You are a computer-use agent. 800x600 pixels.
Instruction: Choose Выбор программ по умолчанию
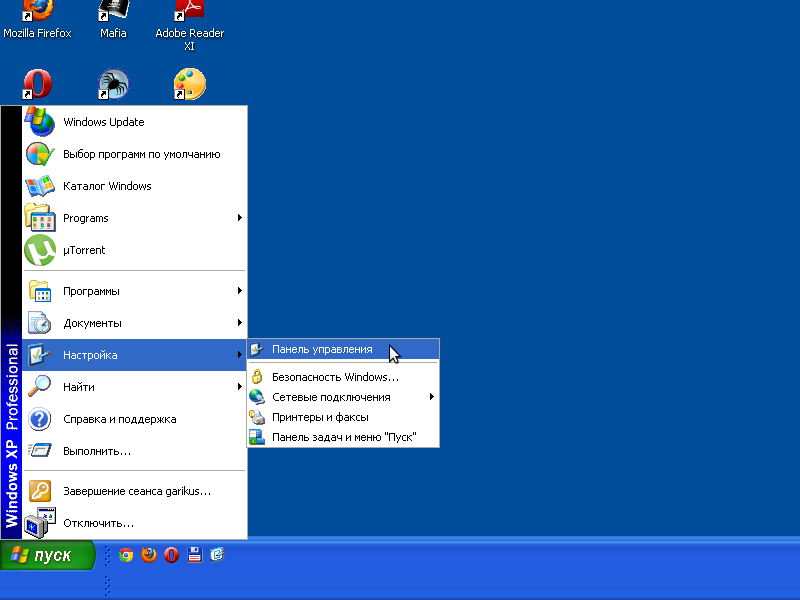tap(135, 154)
